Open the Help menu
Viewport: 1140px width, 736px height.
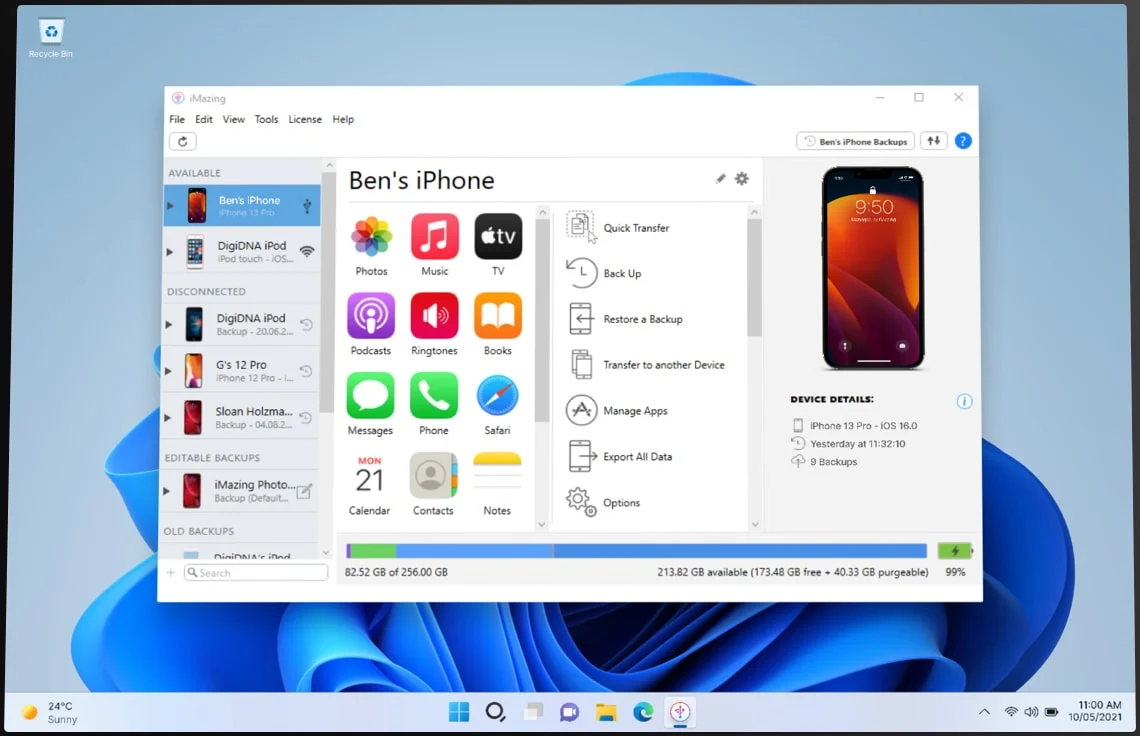point(343,119)
